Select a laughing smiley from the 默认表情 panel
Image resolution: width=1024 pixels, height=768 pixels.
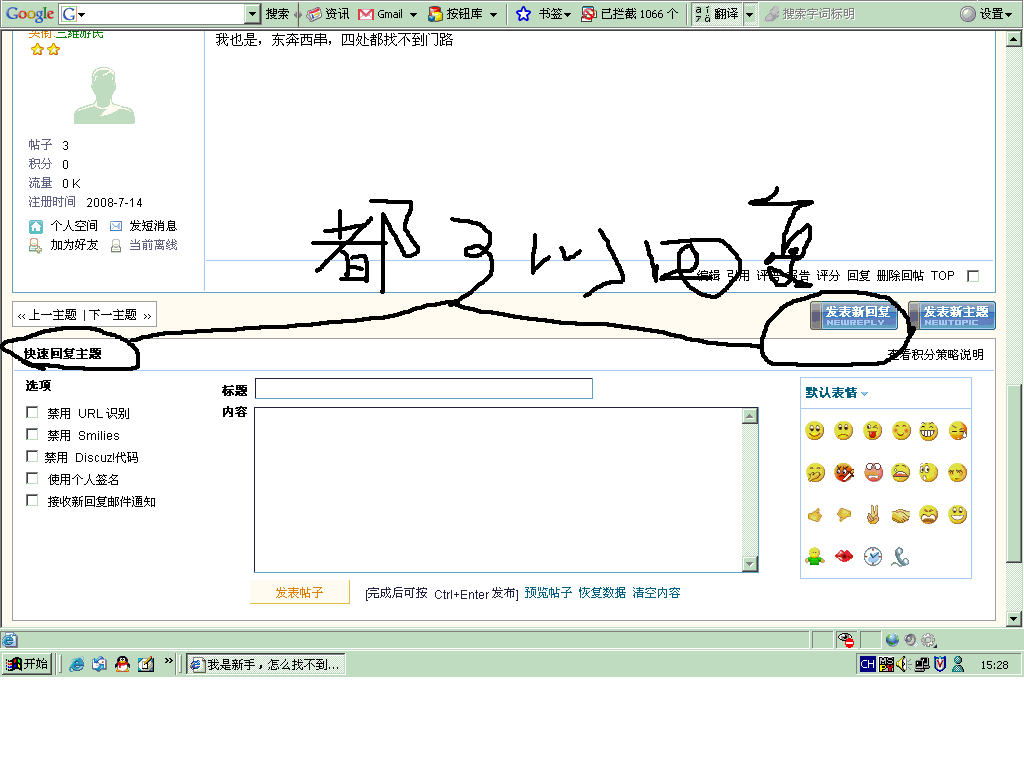pos(927,430)
